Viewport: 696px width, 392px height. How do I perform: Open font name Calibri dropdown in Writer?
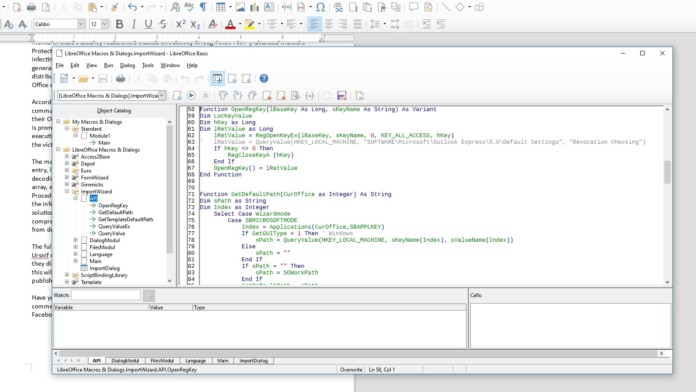(x=81, y=24)
